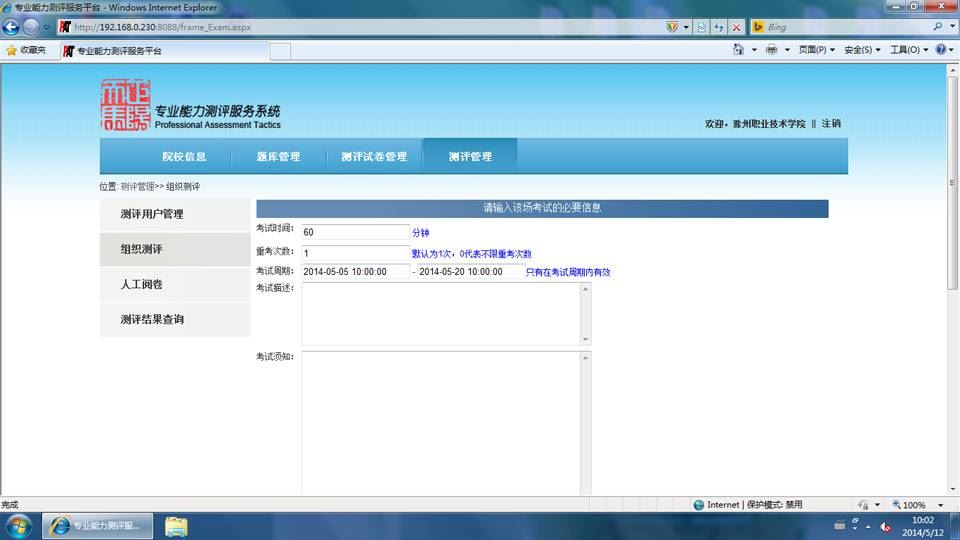The width and height of the screenshot is (960, 540).
Task: Click the status bar privacy lock icon
Action: [863, 505]
